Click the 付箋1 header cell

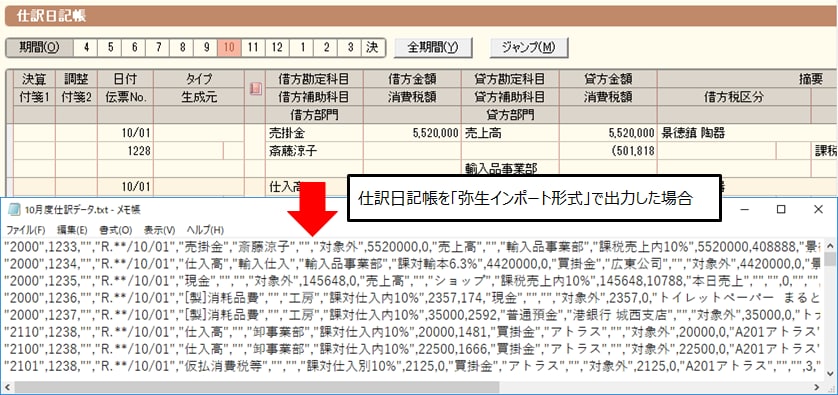[x=34, y=97]
